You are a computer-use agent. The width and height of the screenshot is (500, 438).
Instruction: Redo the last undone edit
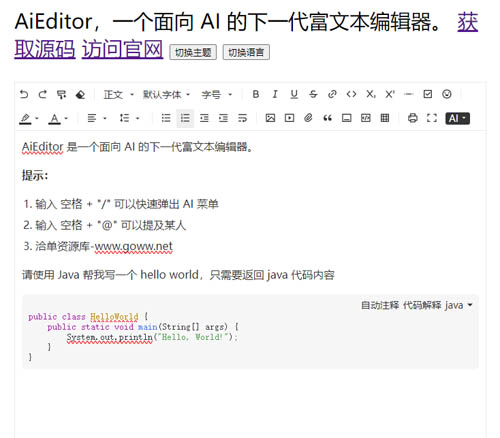coord(43,95)
